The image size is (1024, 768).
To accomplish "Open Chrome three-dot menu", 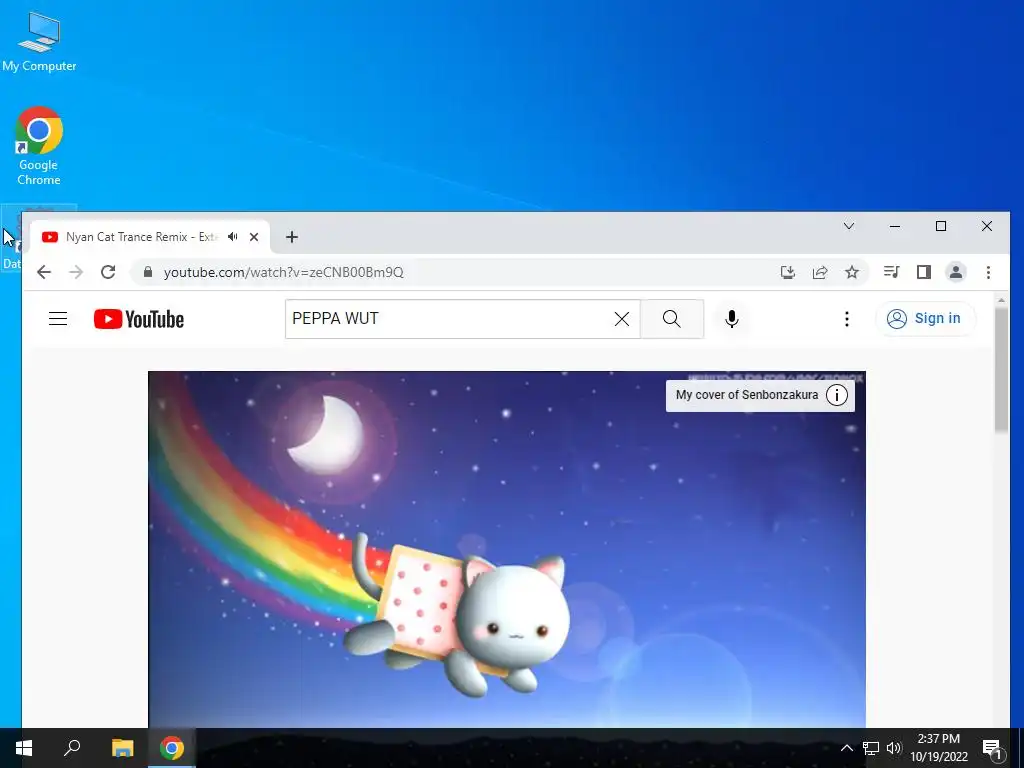I will (x=988, y=272).
